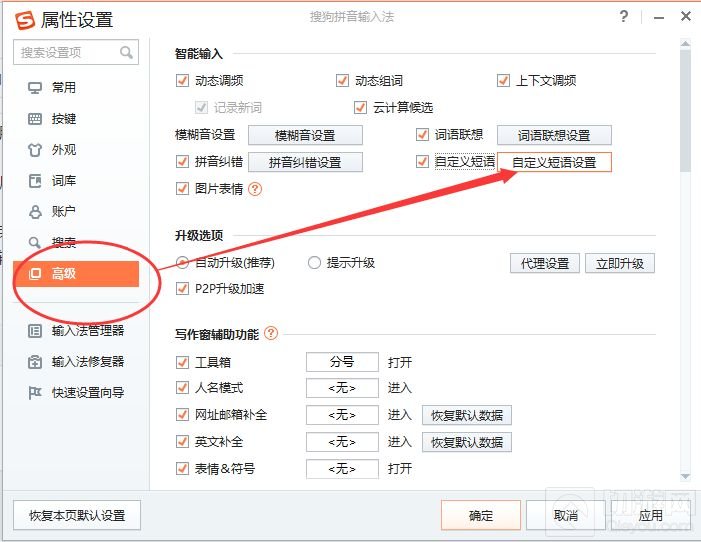Click the search magnifier icon in settings box
The width and height of the screenshot is (701, 542).
[x=127, y=52]
